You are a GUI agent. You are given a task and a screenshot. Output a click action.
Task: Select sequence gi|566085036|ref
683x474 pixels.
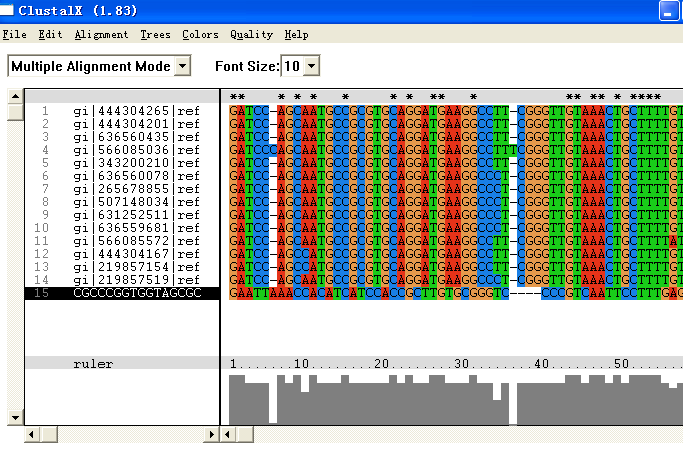pos(136,150)
